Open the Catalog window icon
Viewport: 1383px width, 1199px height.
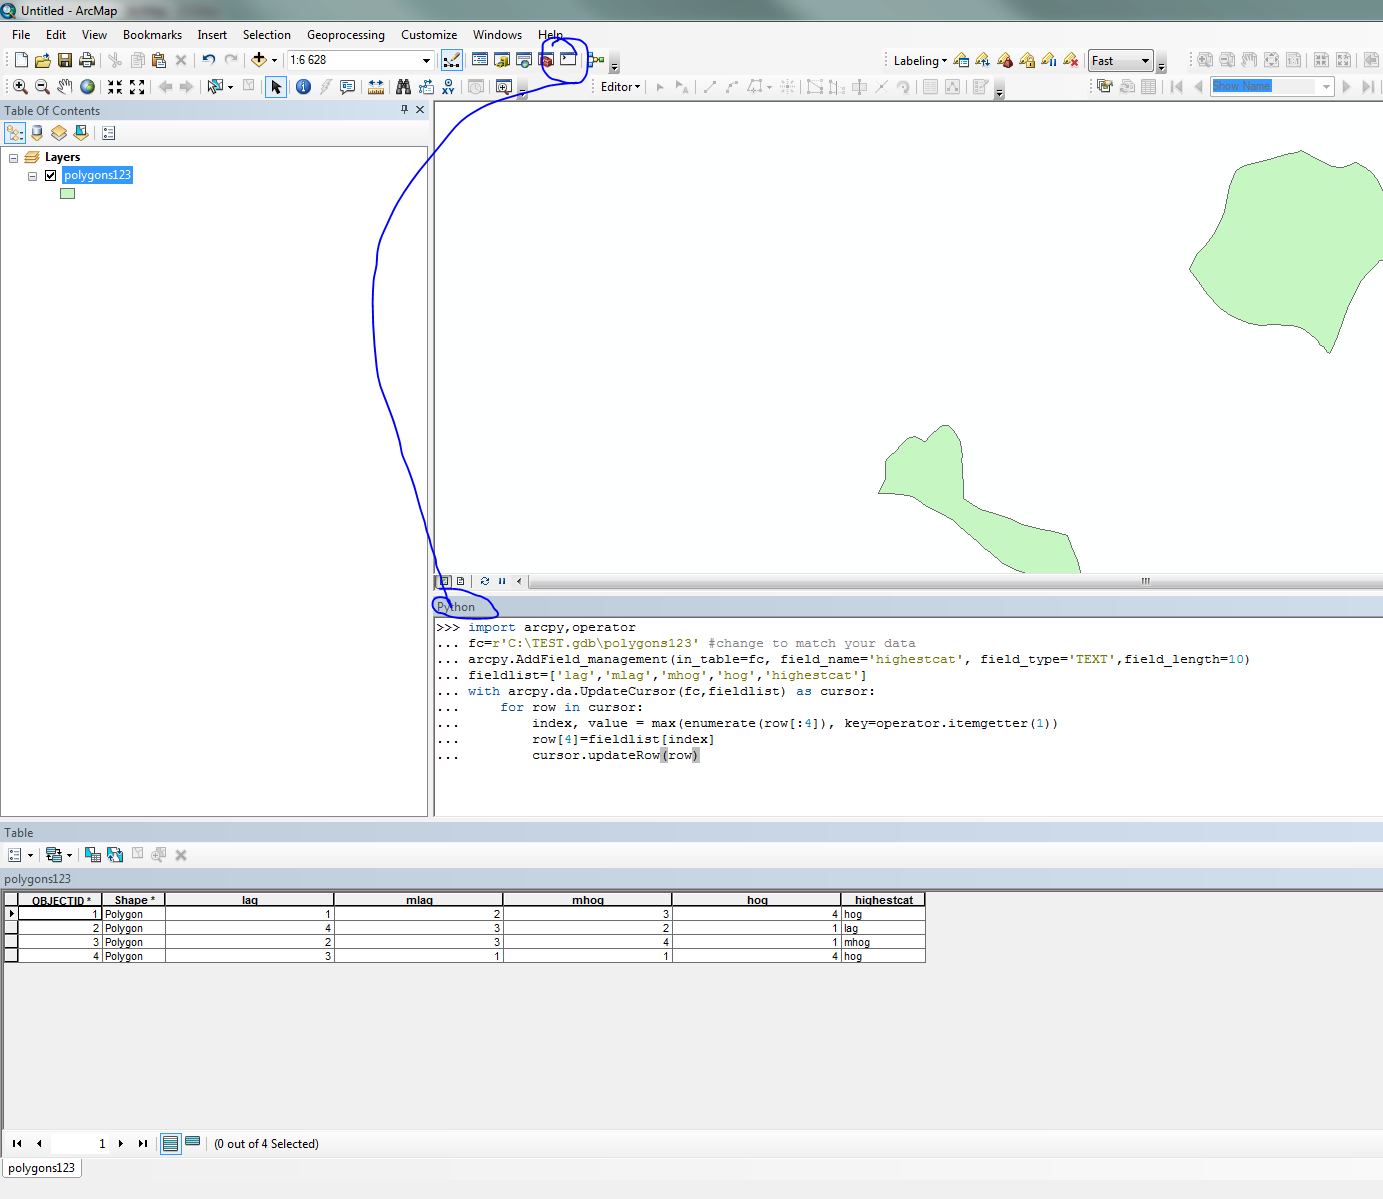click(x=502, y=60)
